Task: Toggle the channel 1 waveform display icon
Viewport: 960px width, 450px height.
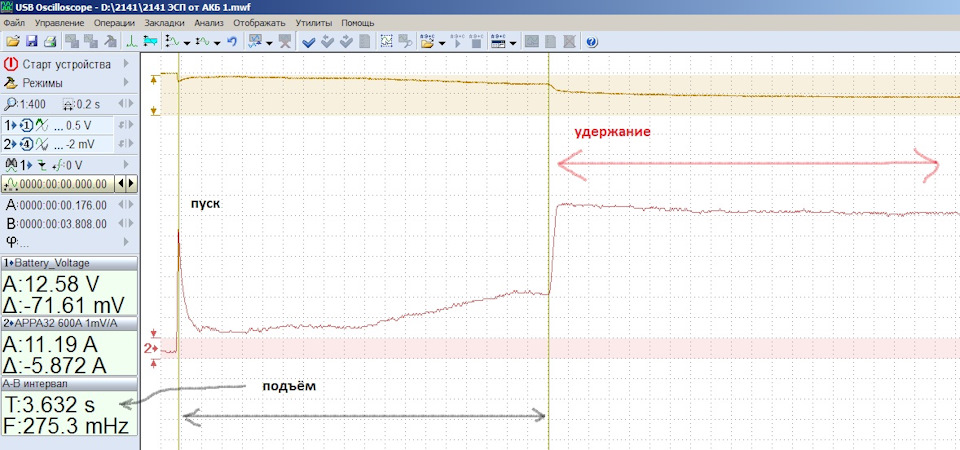Action: pyautogui.click(x=42, y=126)
